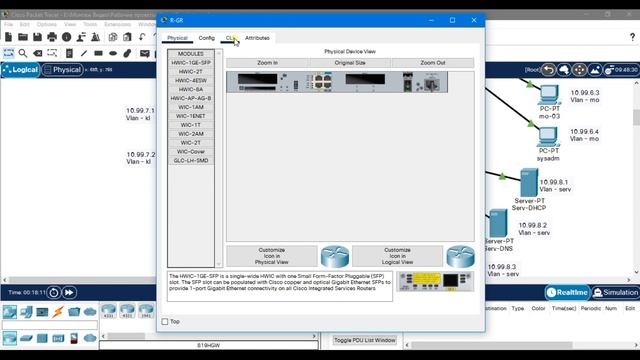Click Customize Icon in Logical View
The height and width of the screenshot is (360, 640).
click(397, 256)
